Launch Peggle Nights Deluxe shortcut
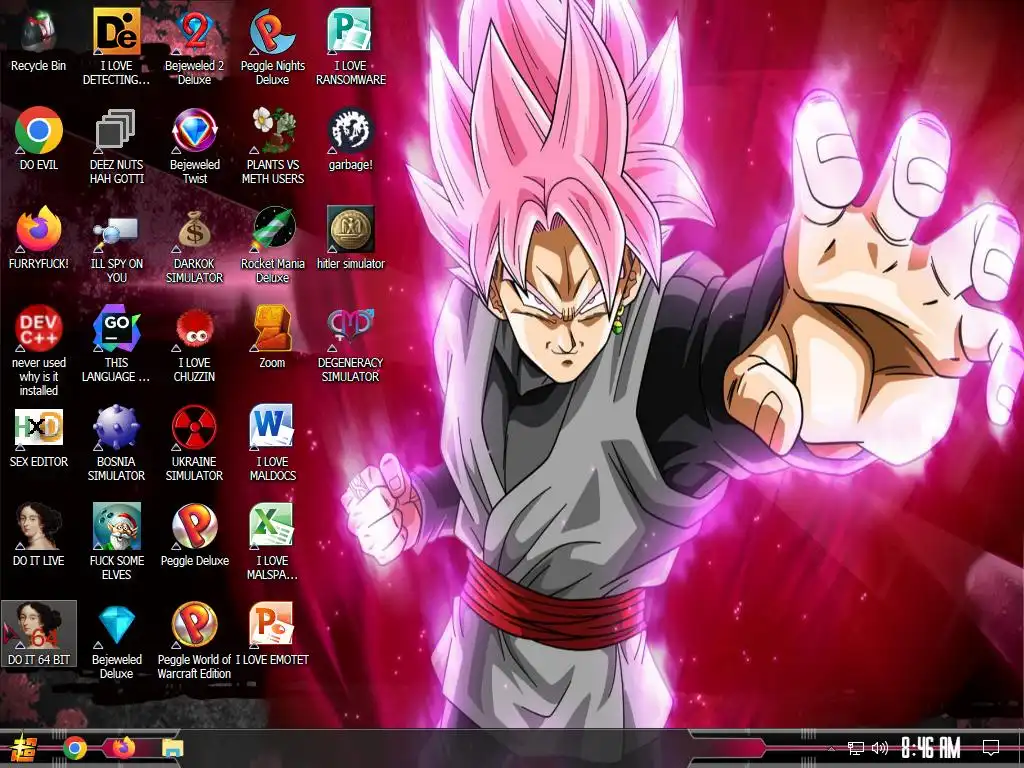The image size is (1024, 768). [x=272, y=47]
